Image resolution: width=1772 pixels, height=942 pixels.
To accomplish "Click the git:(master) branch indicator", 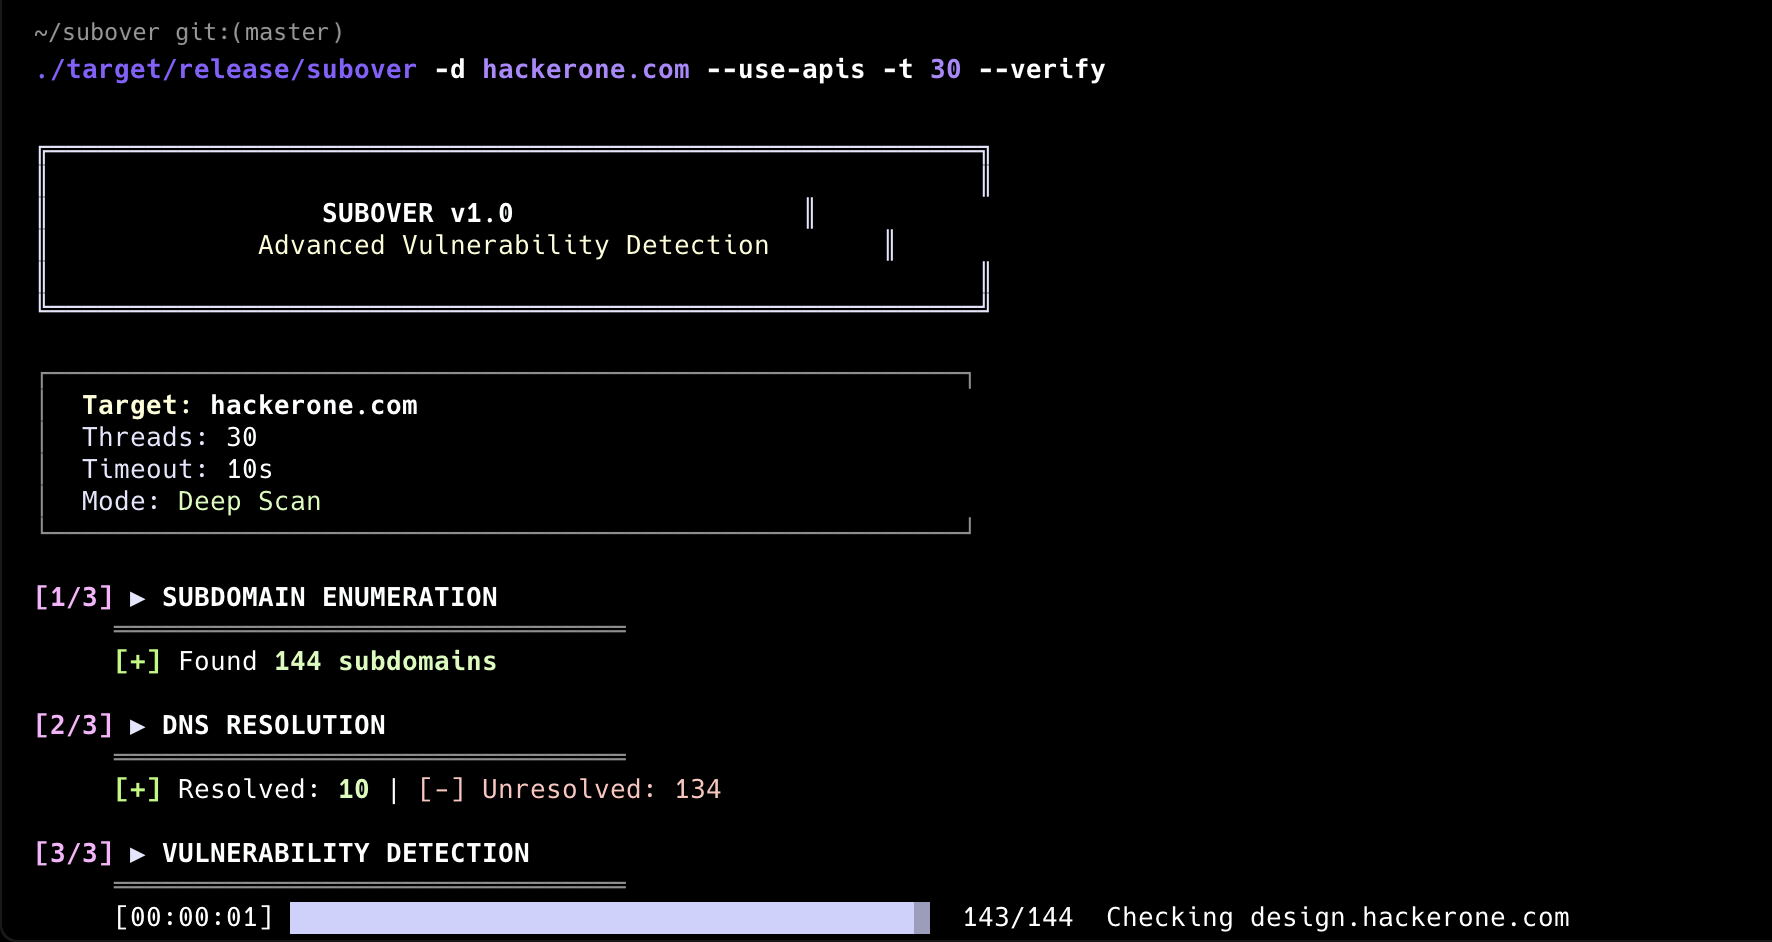I will (x=259, y=33).
